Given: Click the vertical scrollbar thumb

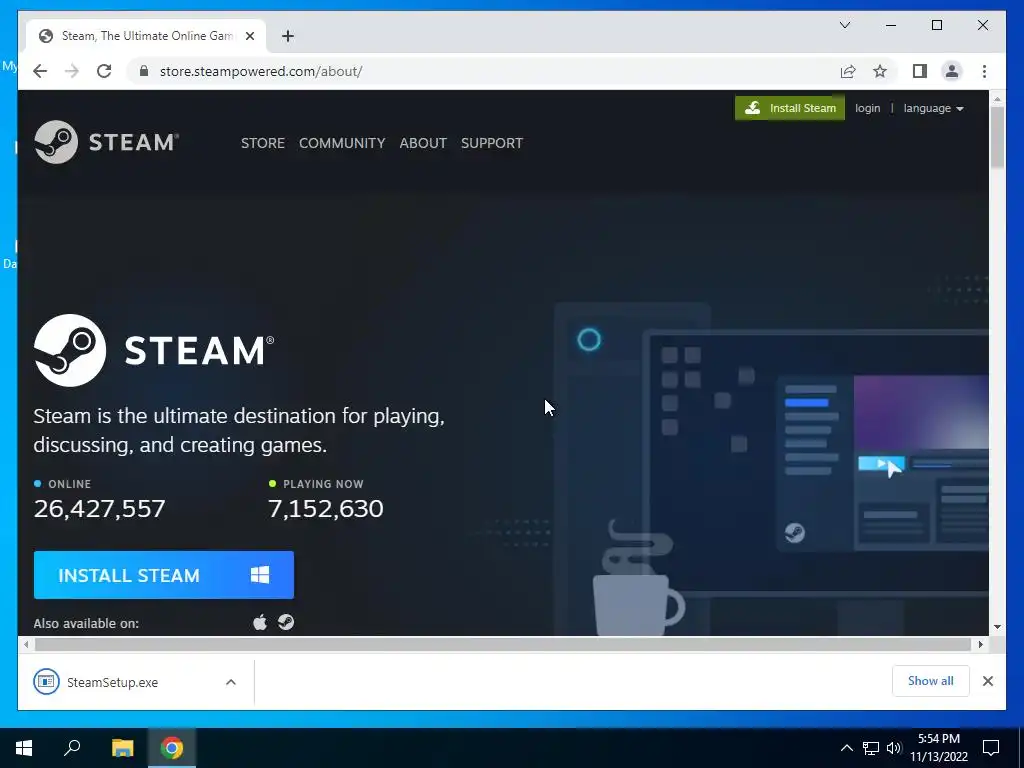Looking at the screenshot, I should [997, 136].
